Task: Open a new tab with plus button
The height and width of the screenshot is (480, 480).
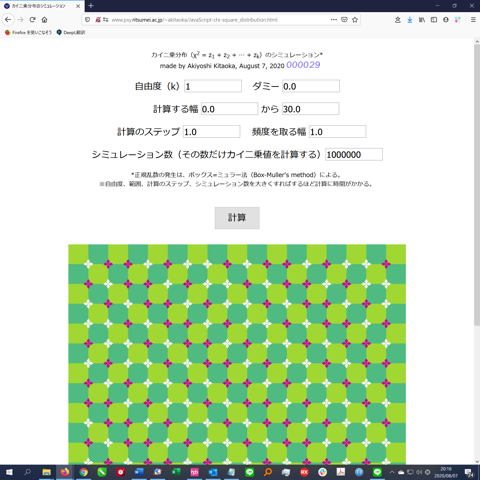Action: pyautogui.click(x=91, y=6)
